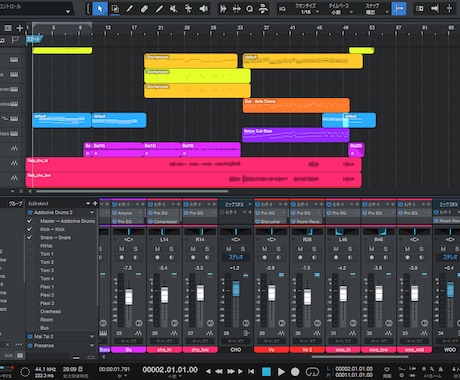The height and width of the screenshot is (380, 460).
Task: Enable the Overhead output checkbox
Action: pyautogui.click(x=30, y=311)
